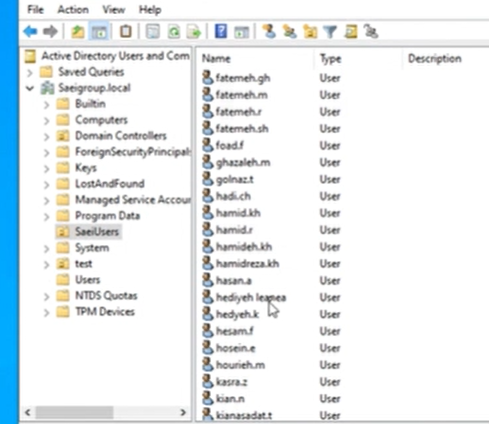The height and width of the screenshot is (424, 489).
Task: Select user fatemeh.sh in the list
Action: point(242,129)
